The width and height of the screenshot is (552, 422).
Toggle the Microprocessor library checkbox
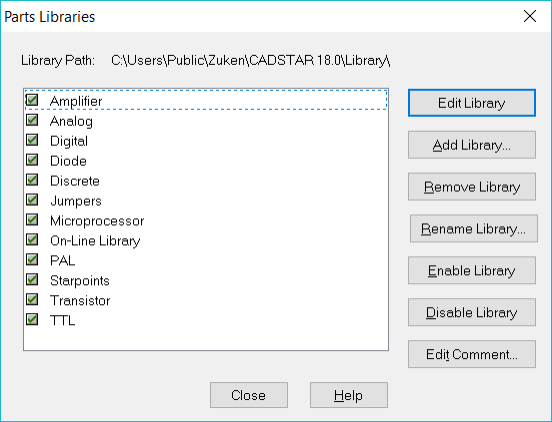(x=32, y=220)
